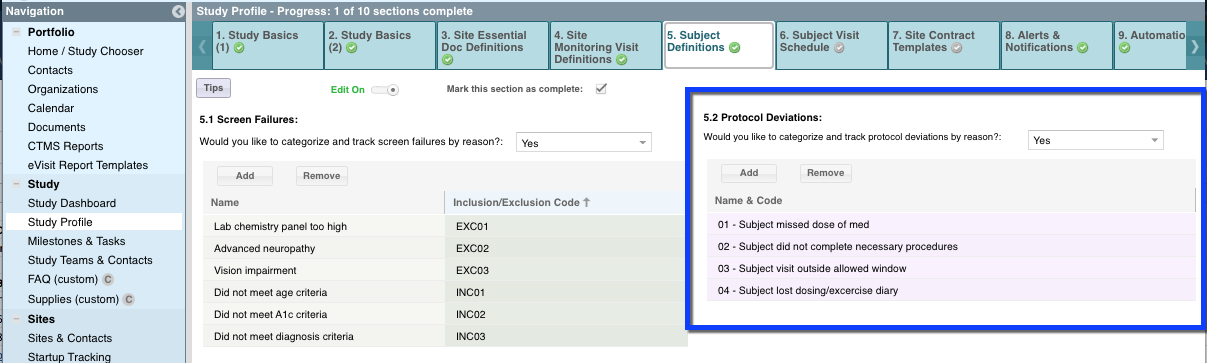The height and width of the screenshot is (363, 1207).
Task: Click Remove under Screen Failures
Action: pyautogui.click(x=321, y=176)
